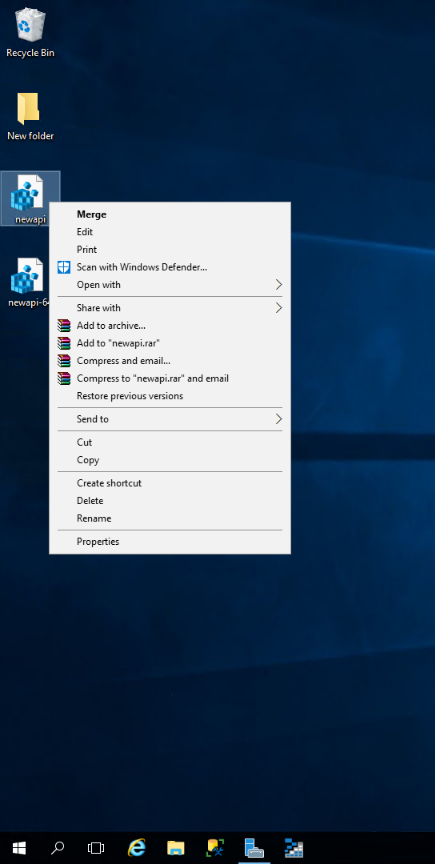The height and width of the screenshot is (864, 436).
Task: Open Server Manager from the taskbar
Action: tap(254, 847)
